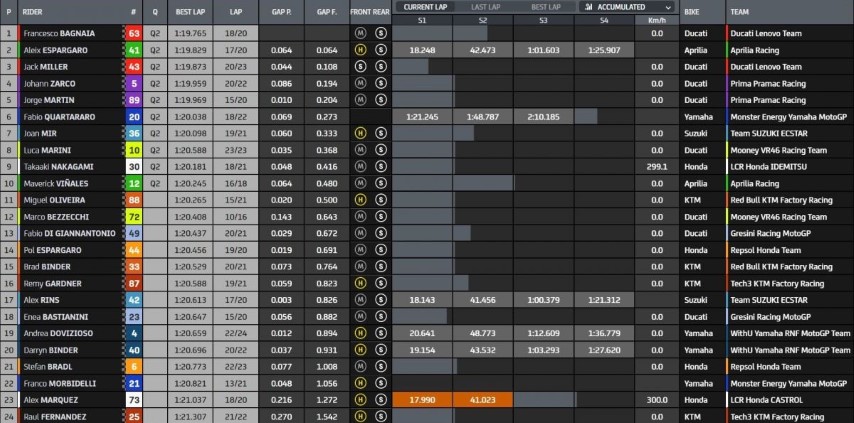Click the Km/h column header
The height and width of the screenshot is (423, 854).
[656, 19]
